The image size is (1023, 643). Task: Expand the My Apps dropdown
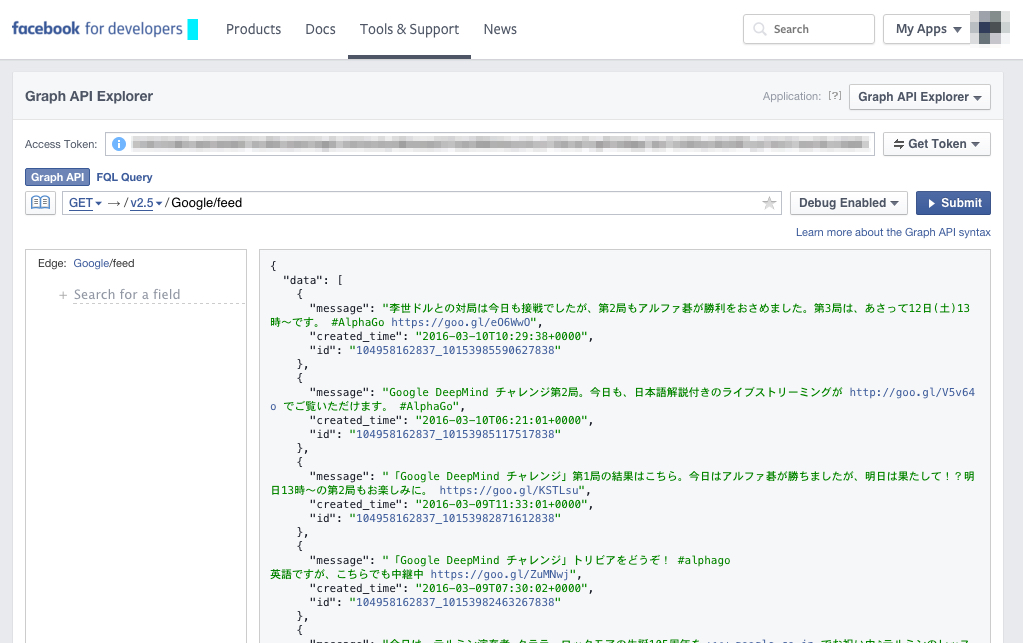(x=928, y=29)
